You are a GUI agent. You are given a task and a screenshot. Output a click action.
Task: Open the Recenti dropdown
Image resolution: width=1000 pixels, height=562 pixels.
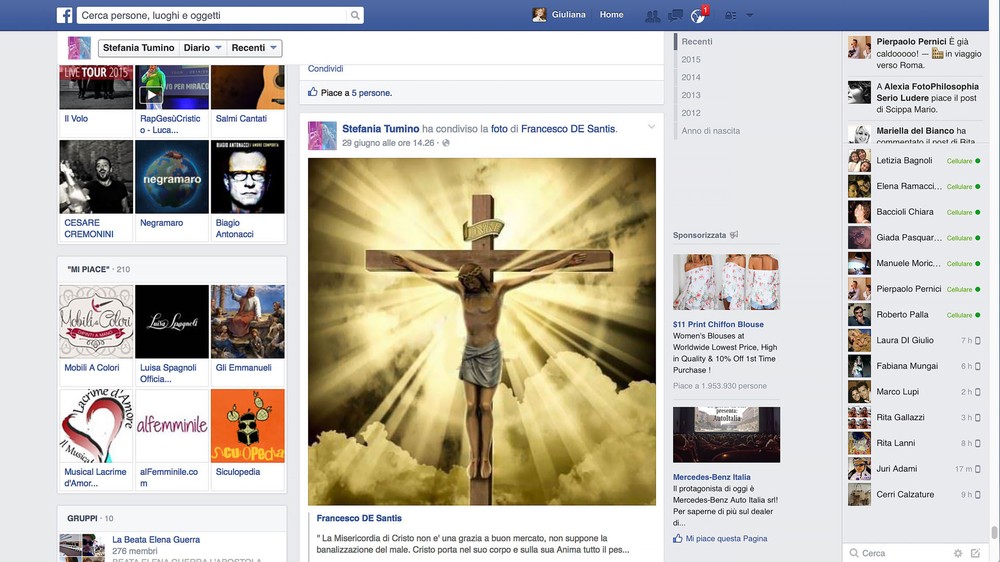coord(254,48)
